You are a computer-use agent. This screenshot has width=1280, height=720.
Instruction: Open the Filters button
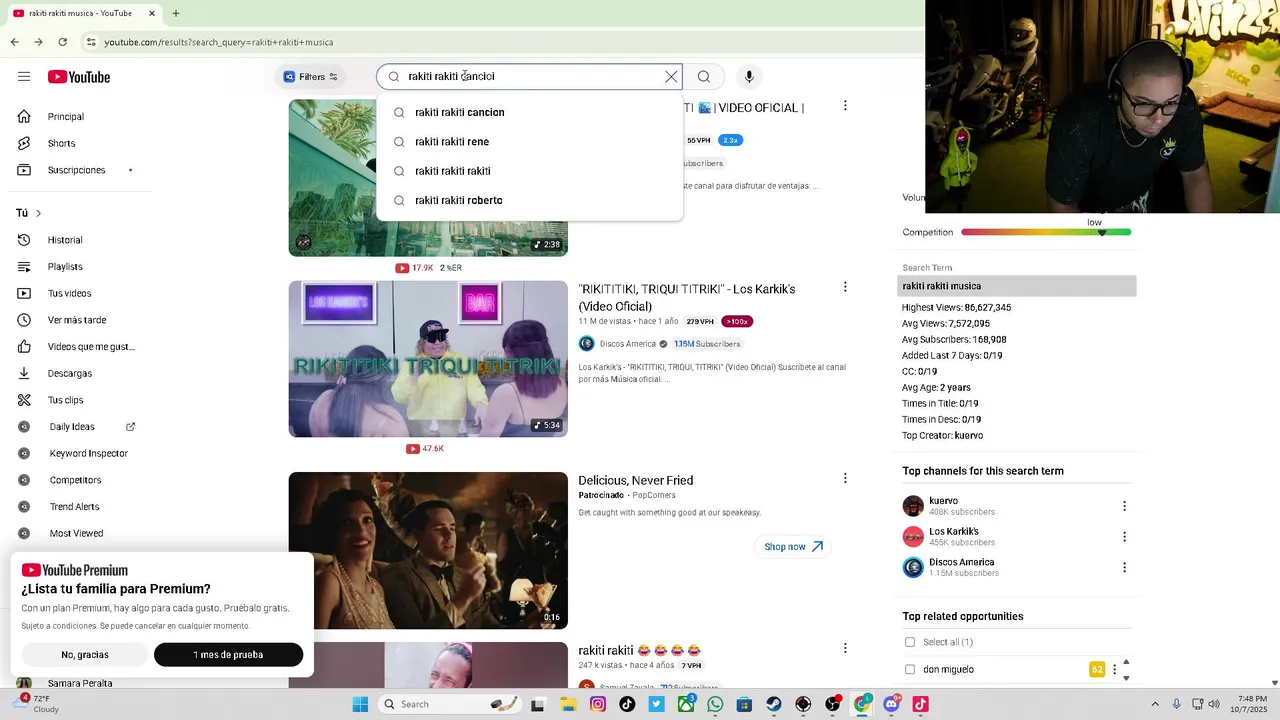click(x=311, y=77)
